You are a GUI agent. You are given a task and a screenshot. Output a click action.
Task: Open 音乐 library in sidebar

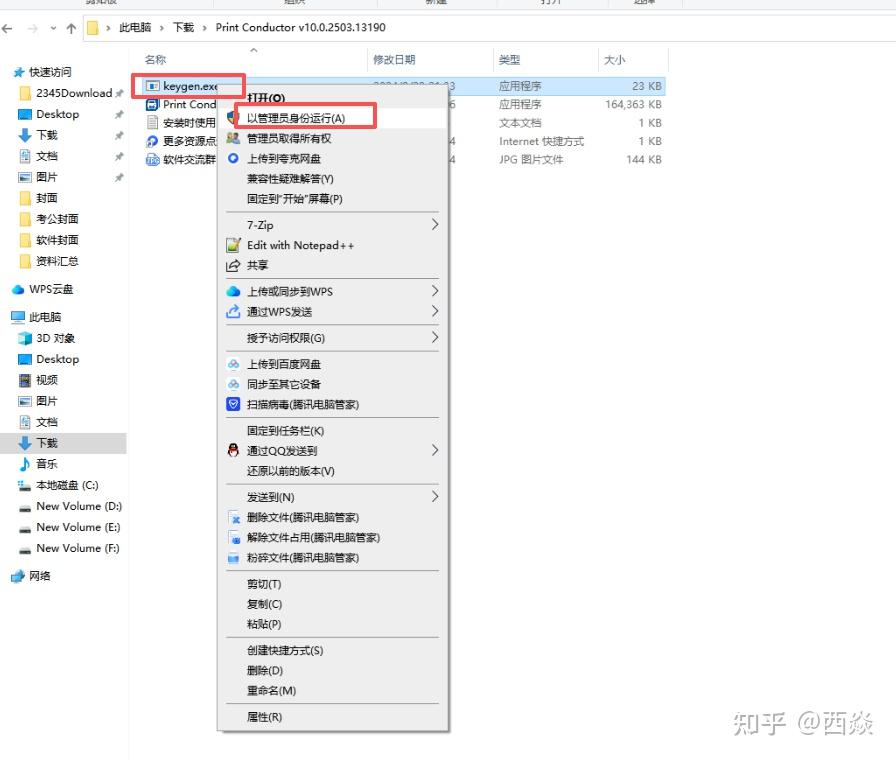click(47, 464)
